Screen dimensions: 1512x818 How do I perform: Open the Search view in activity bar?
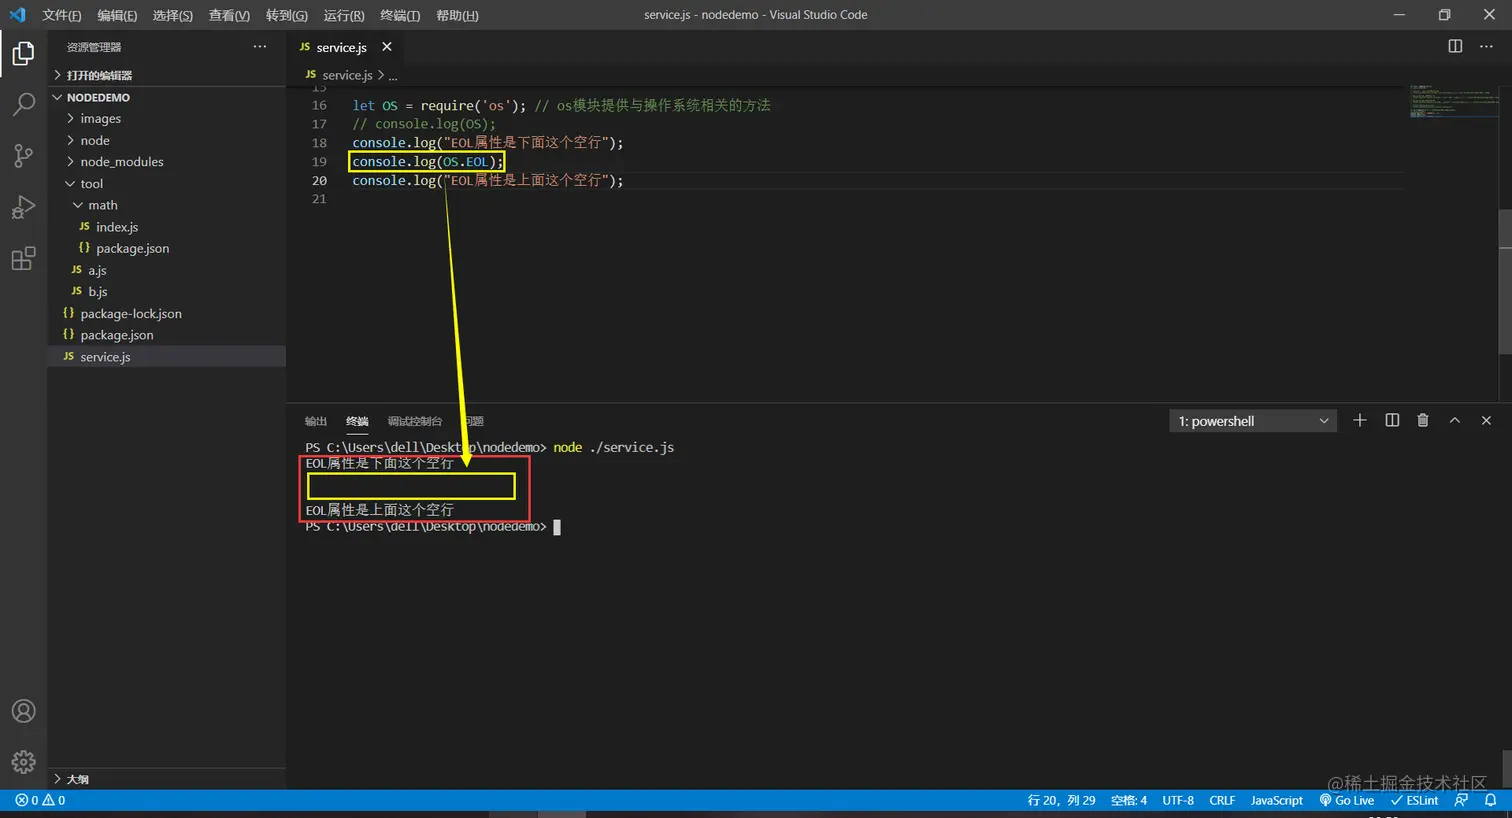[x=23, y=104]
